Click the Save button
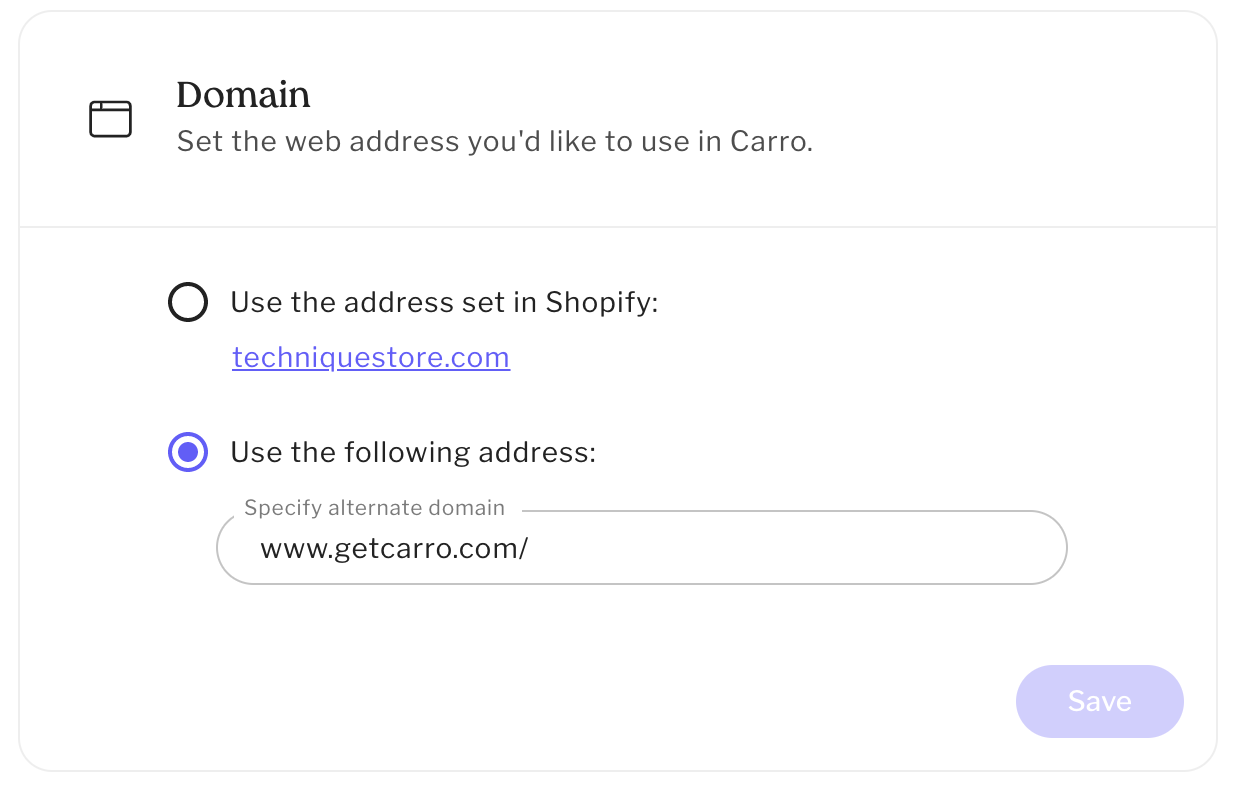 1099,701
